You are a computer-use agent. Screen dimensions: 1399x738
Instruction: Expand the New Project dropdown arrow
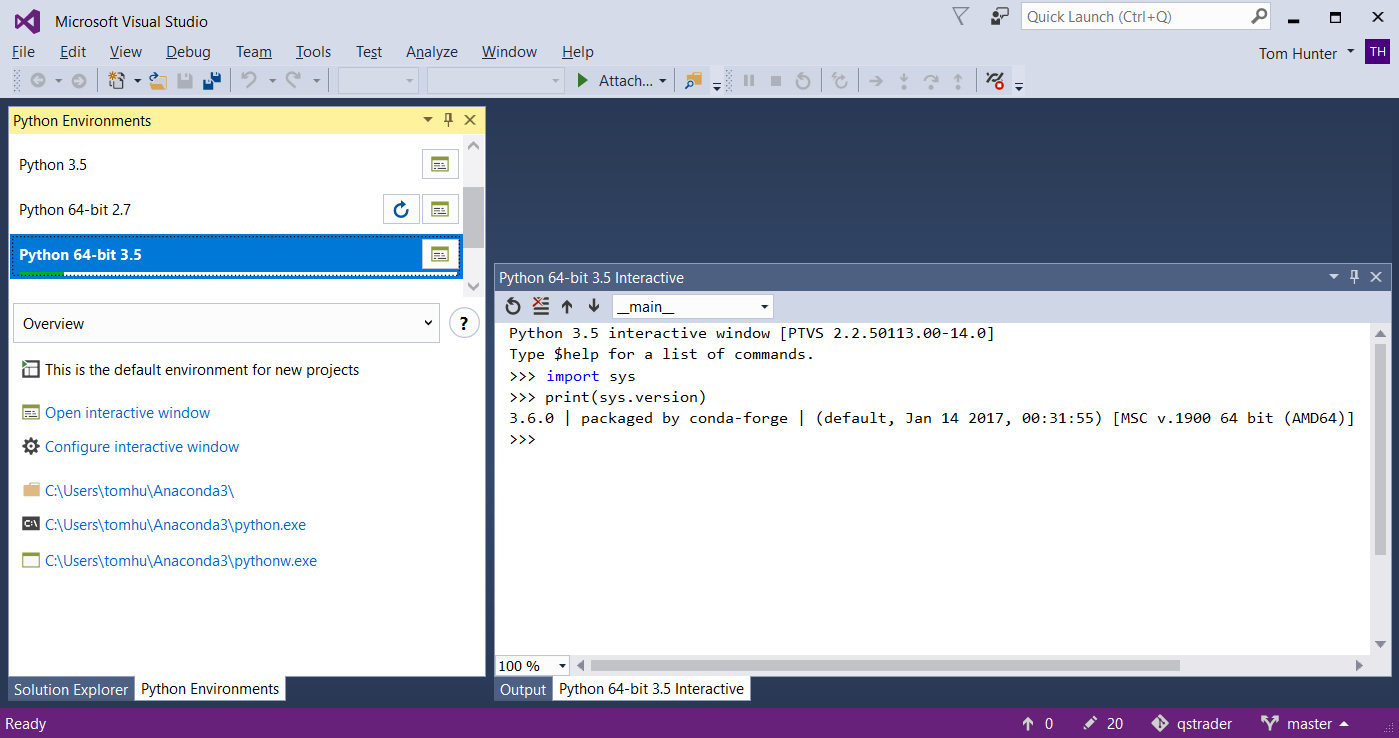[137, 81]
